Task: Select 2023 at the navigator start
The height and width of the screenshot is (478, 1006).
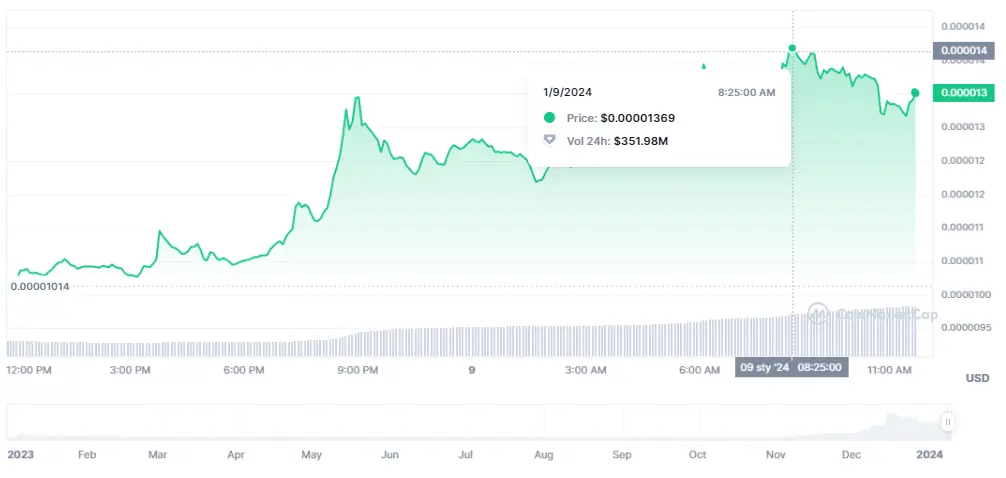Action: (x=21, y=454)
